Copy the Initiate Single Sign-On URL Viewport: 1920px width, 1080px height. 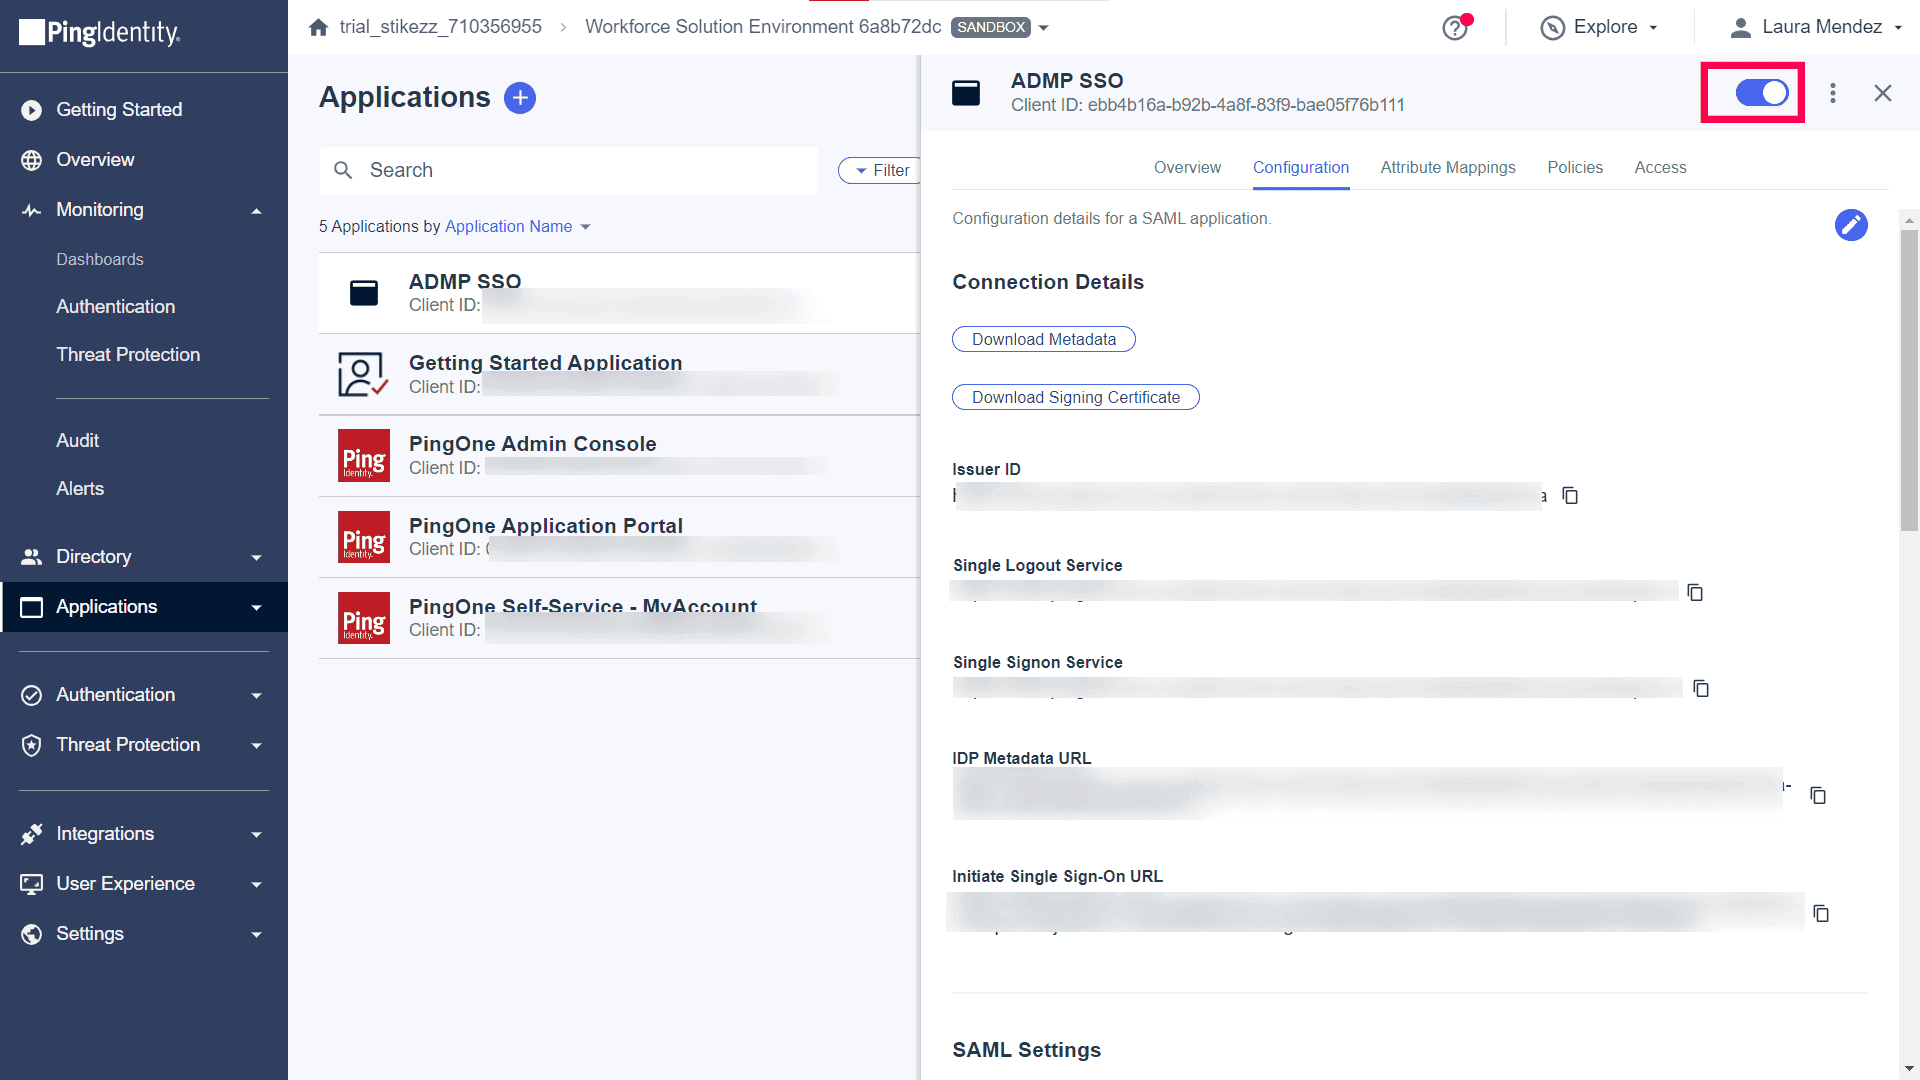(1821, 913)
